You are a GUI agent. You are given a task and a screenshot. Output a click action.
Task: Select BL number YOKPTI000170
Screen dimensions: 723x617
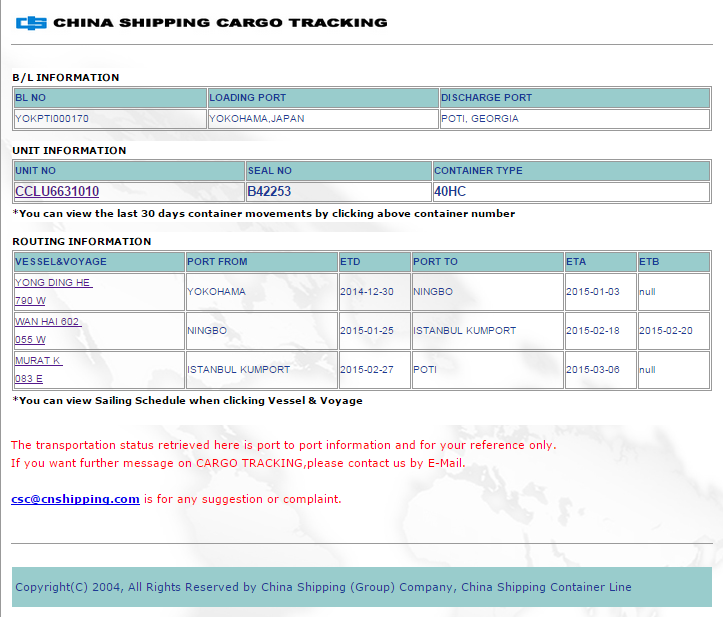(x=52, y=119)
